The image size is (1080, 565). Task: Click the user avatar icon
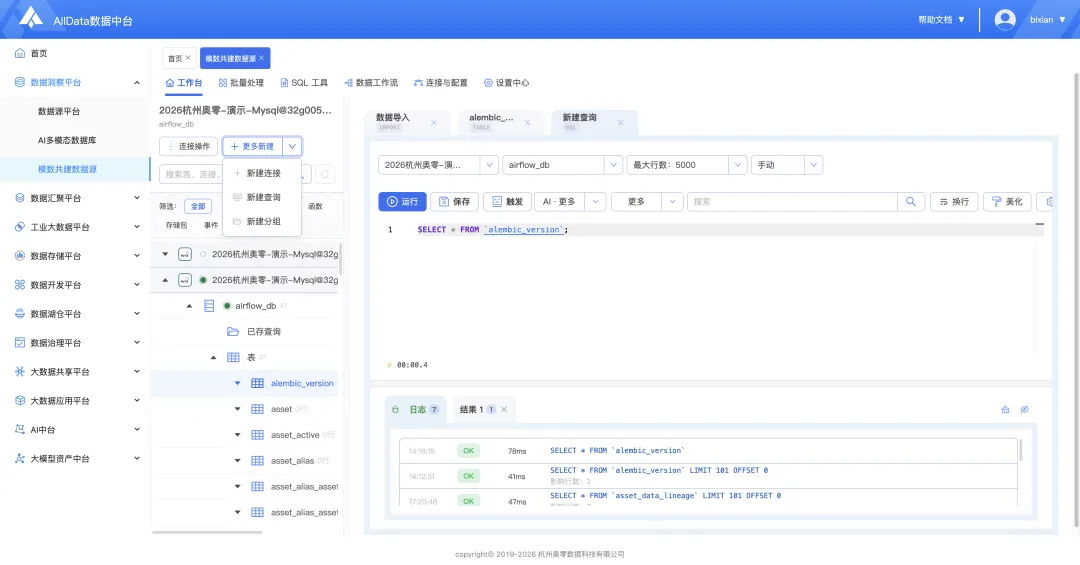point(1005,19)
